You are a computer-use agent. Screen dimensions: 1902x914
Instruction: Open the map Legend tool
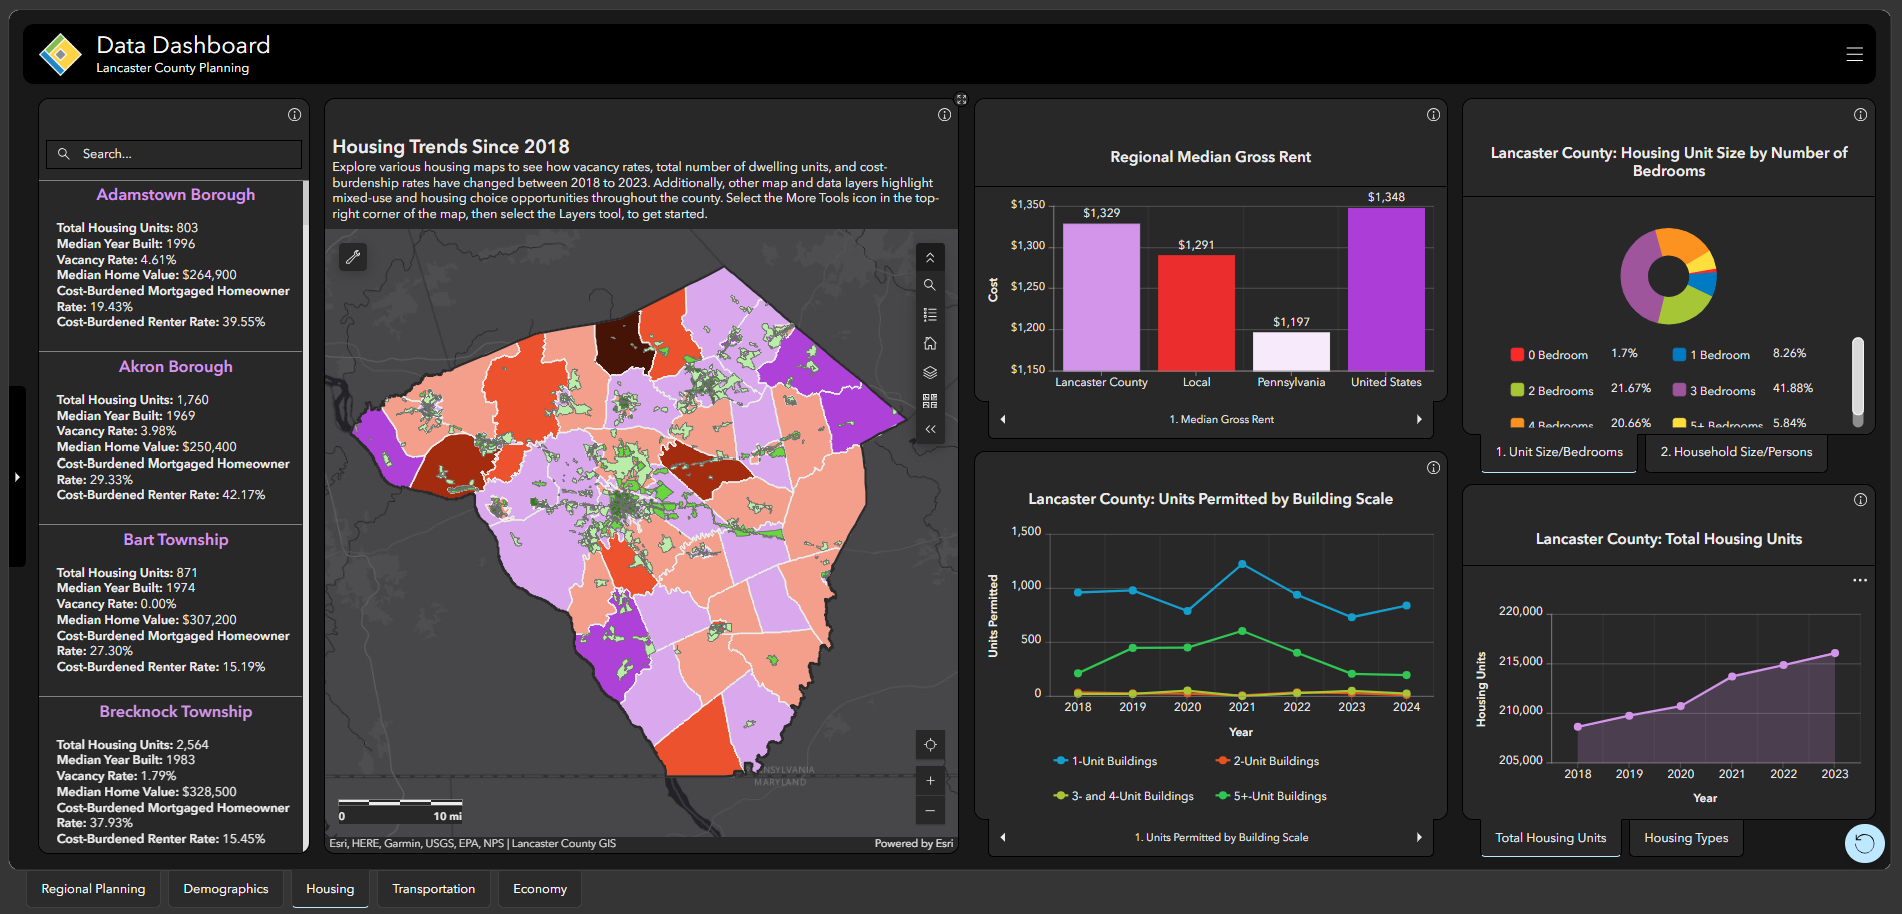930,314
